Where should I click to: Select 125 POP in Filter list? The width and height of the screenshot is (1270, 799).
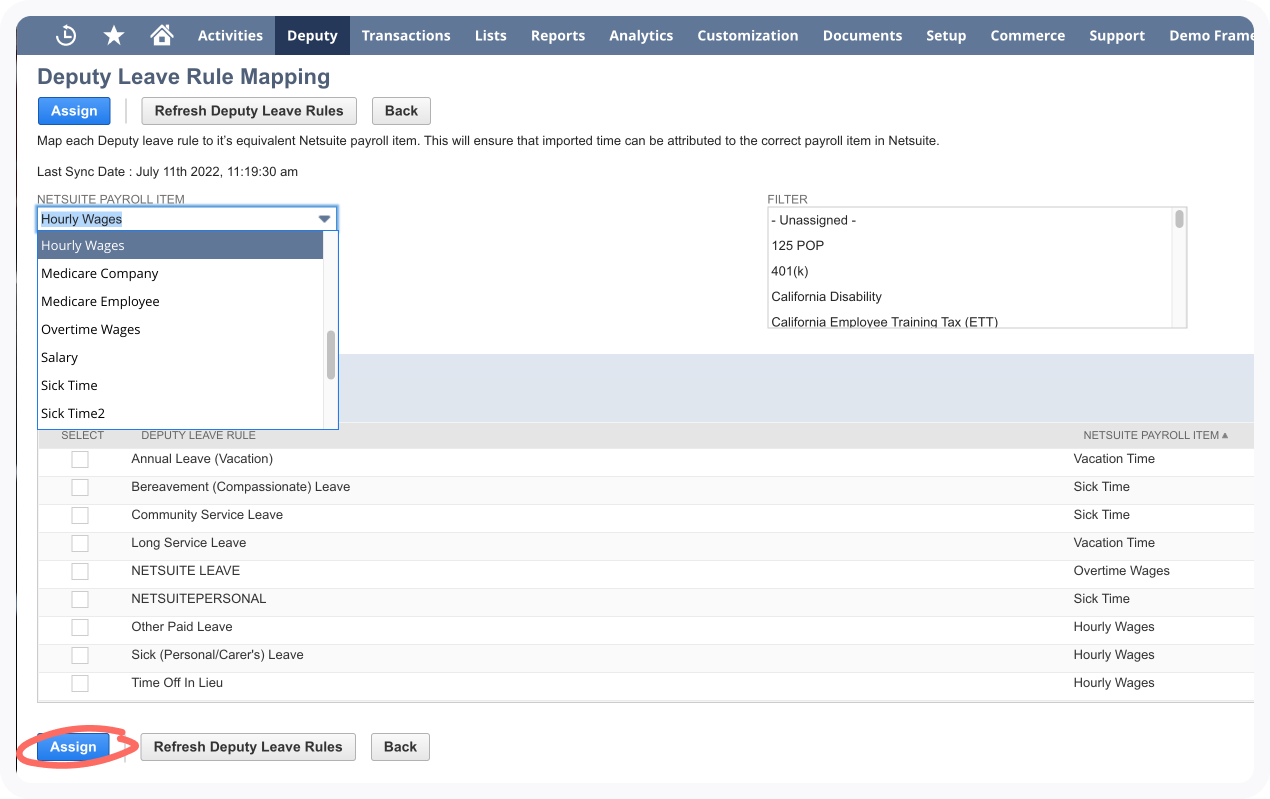tap(970, 245)
